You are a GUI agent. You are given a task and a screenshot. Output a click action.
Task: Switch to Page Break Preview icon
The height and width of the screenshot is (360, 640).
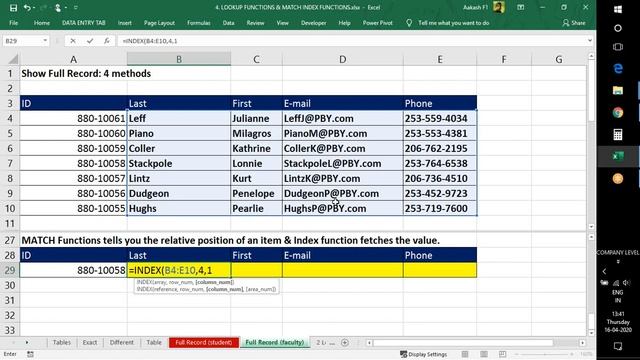pyautogui.click(x=502, y=354)
